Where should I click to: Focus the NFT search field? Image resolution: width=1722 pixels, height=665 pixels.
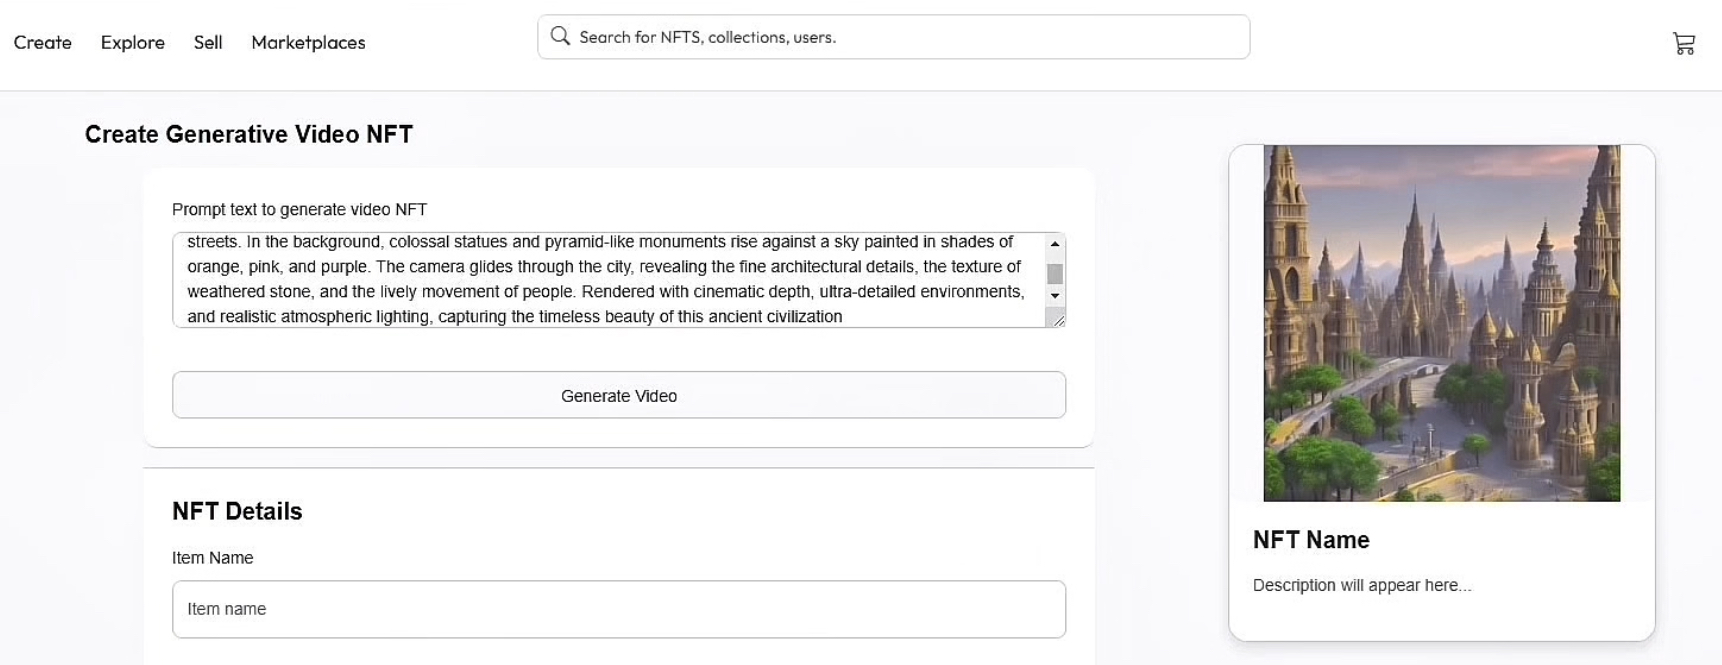(x=894, y=37)
